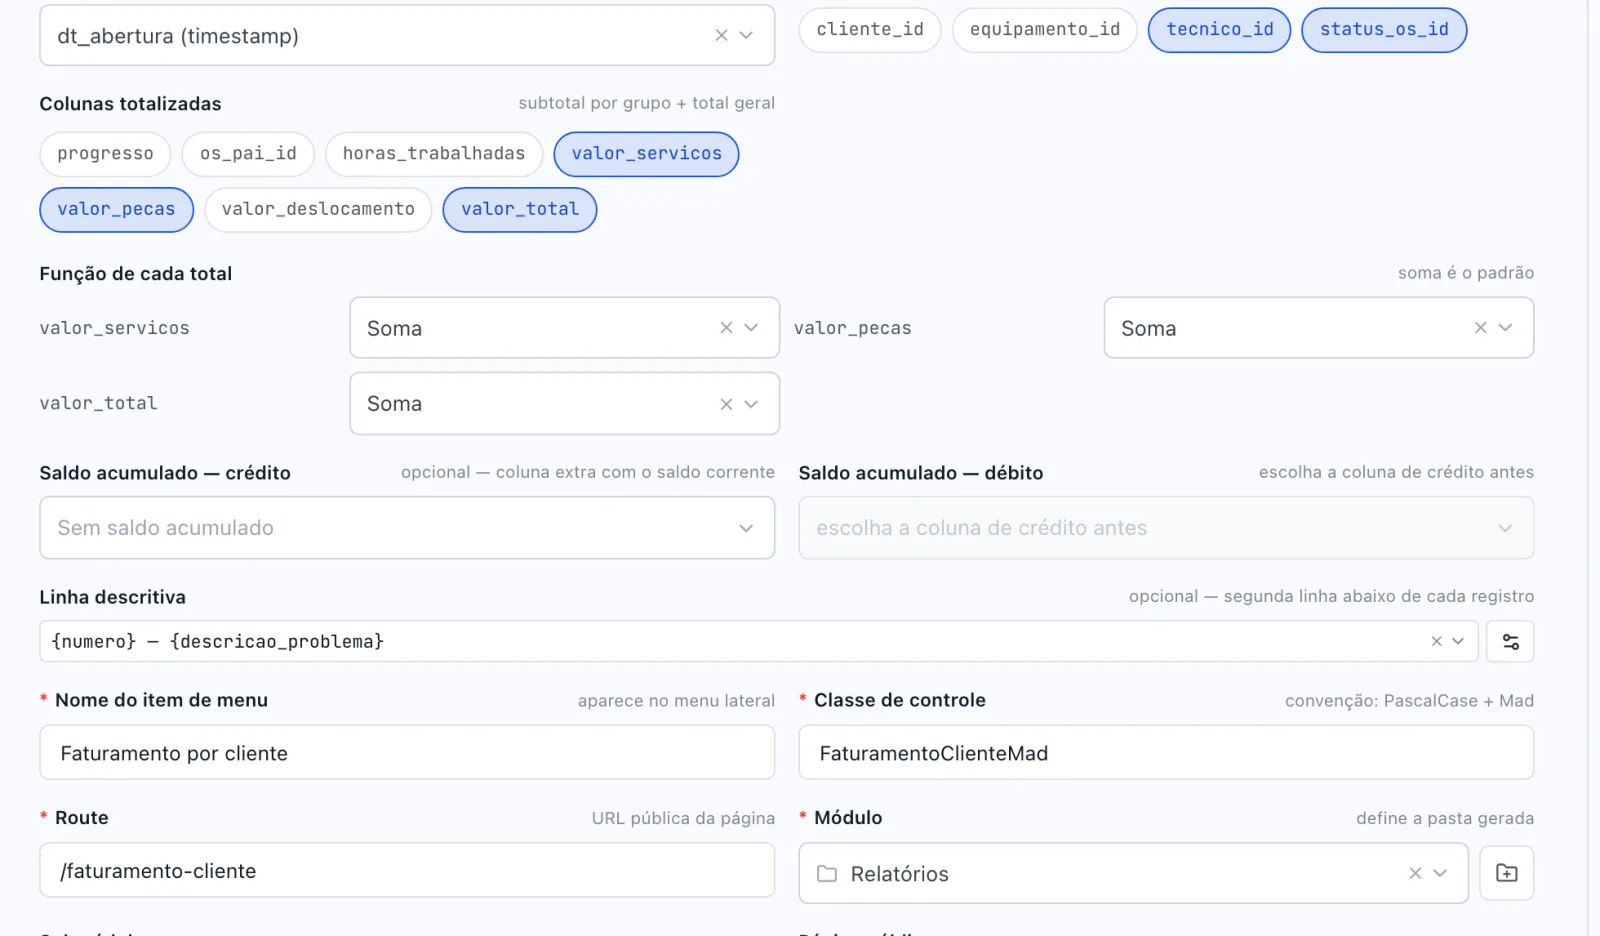
Task: Click the 'aparece no menu lateral' hint
Action: [x=676, y=701]
